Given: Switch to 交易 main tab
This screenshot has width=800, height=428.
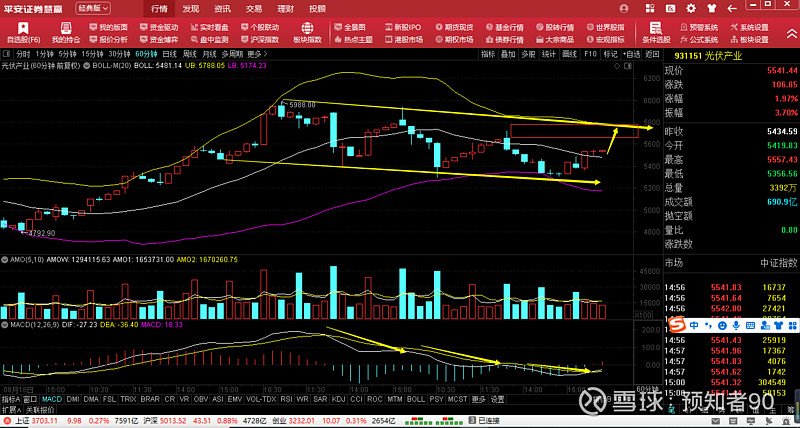Looking at the screenshot, I should (x=254, y=9).
